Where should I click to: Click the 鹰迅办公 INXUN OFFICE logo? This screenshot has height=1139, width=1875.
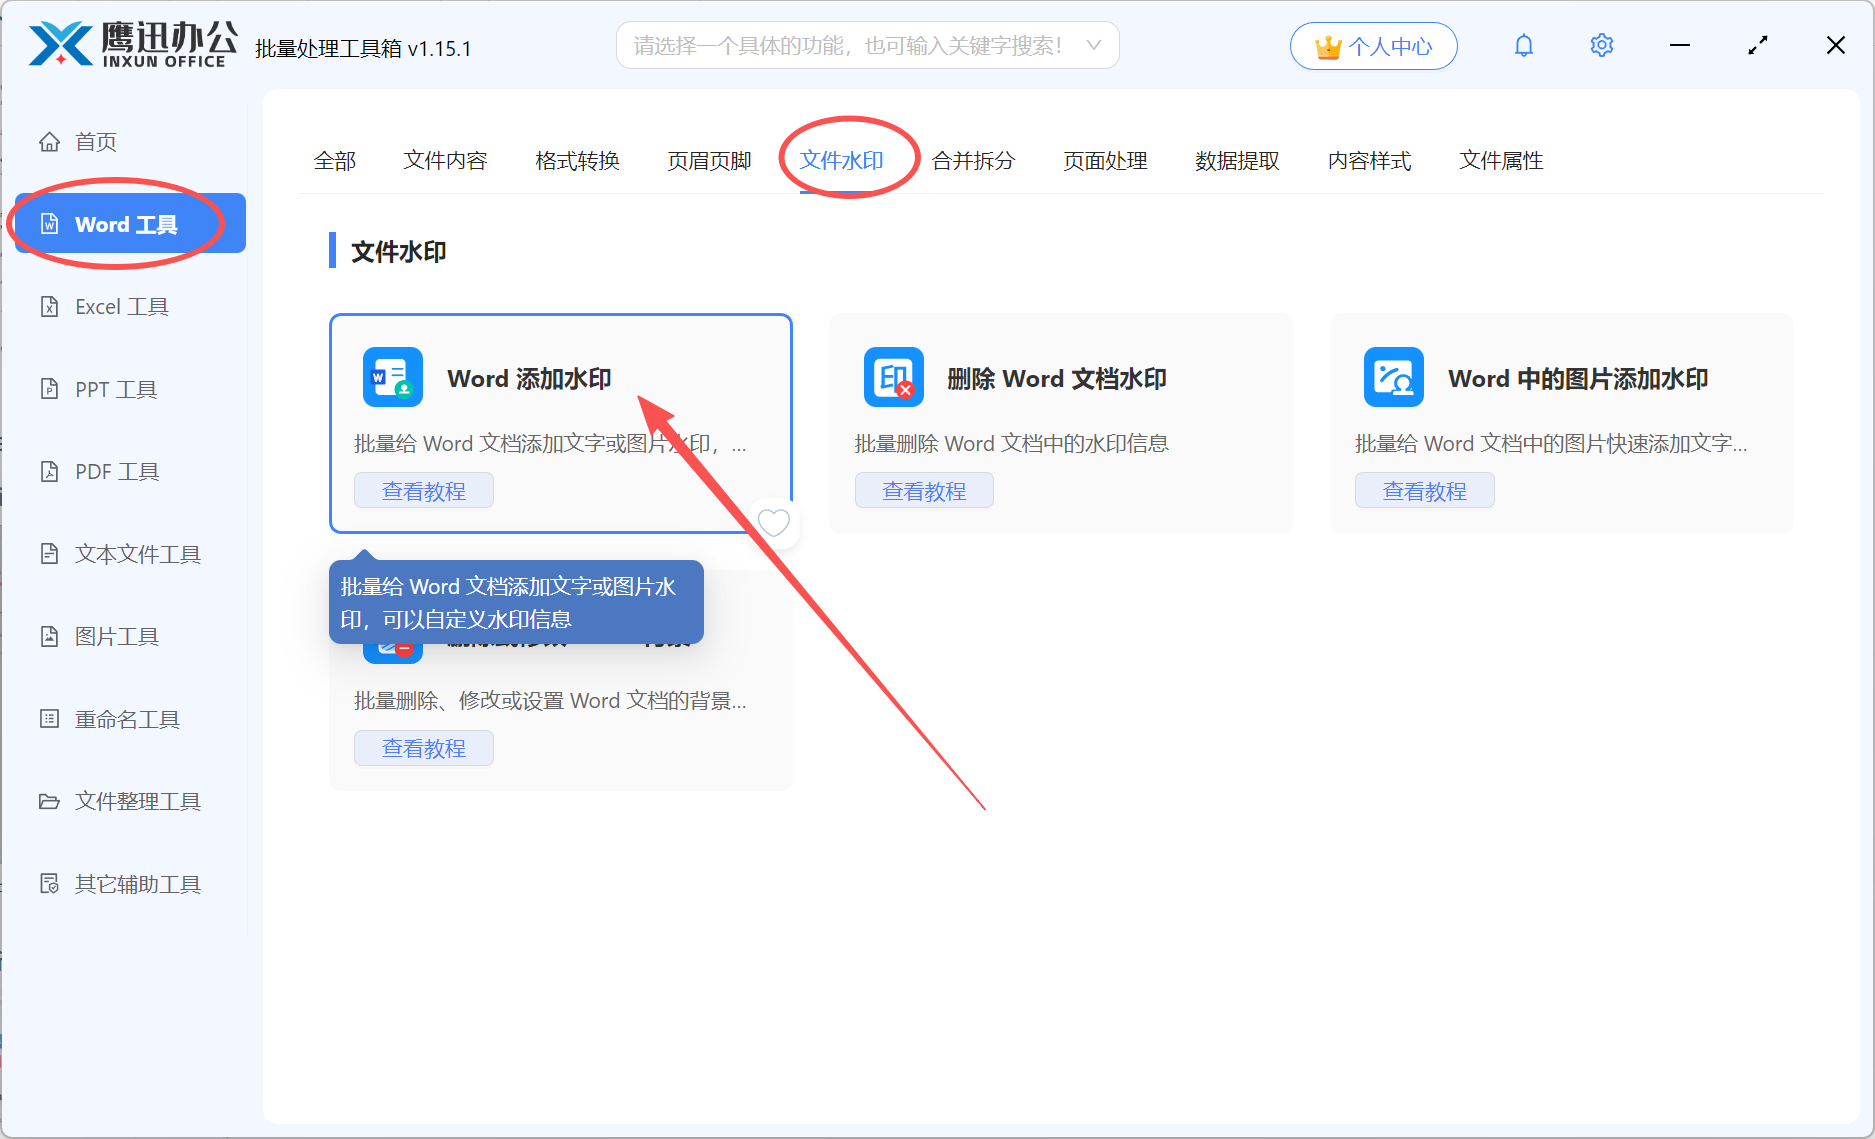[x=133, y=46]
